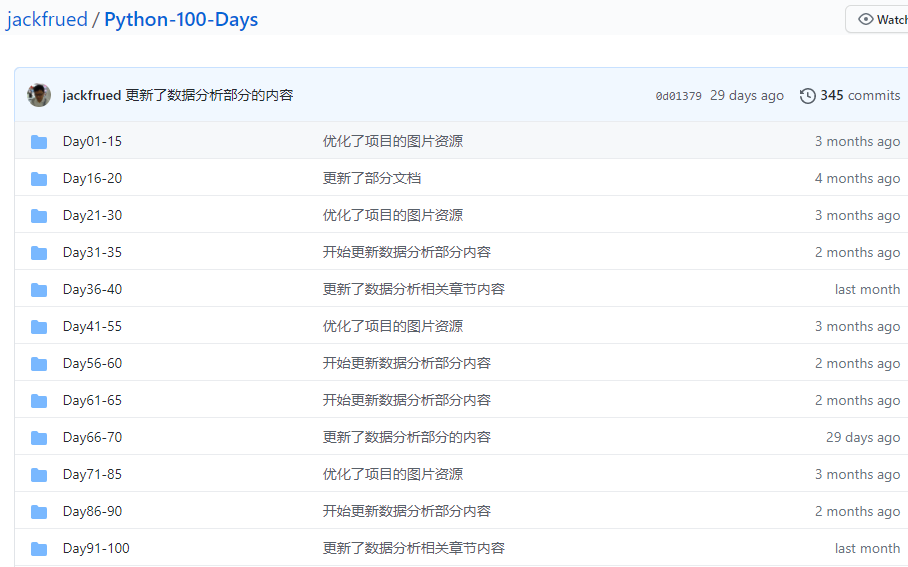Open the Day21-30 folder
This screenshot has height=567, width=908.
click(x=92, y=215)
